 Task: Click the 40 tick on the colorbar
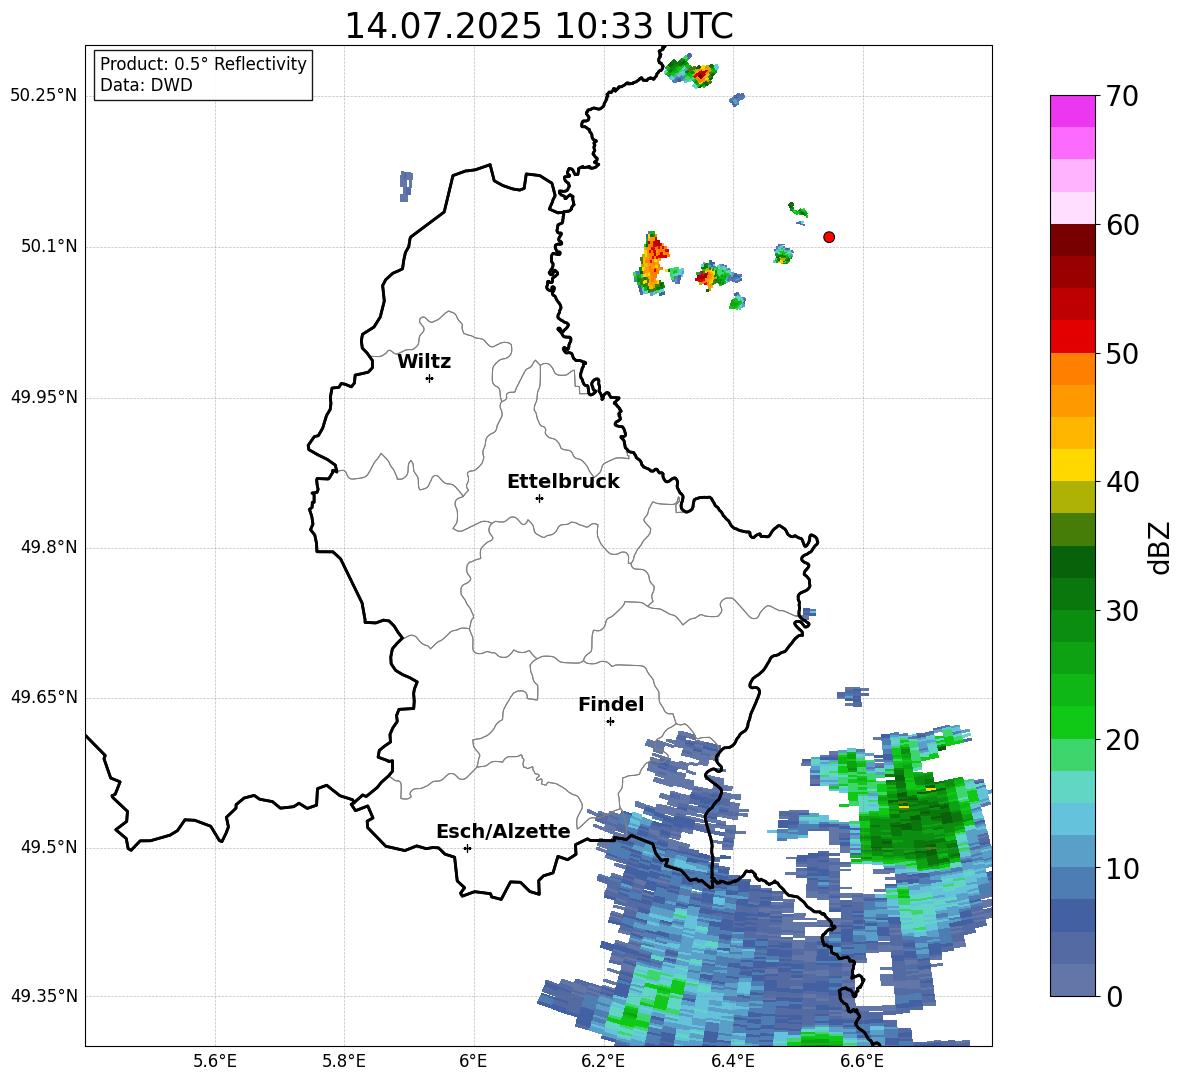coord(1122,482)
